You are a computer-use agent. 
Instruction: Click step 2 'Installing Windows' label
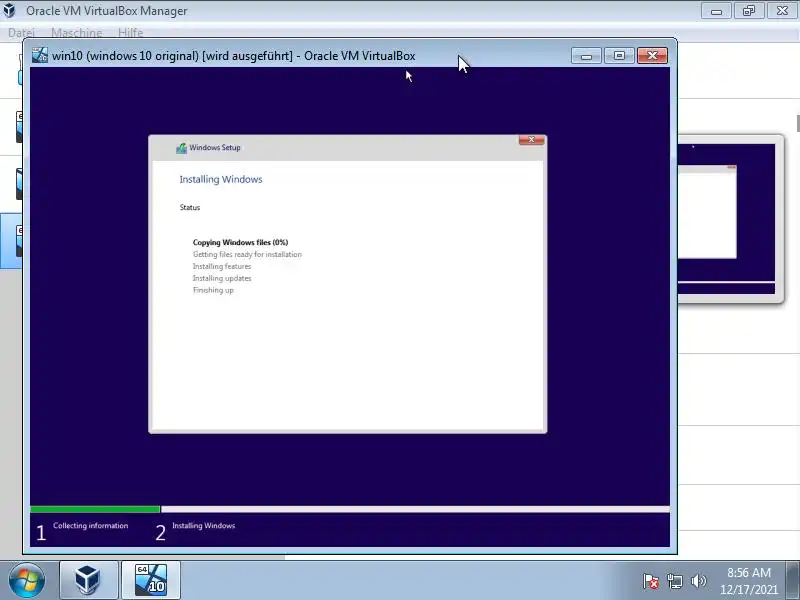point(204,526)
